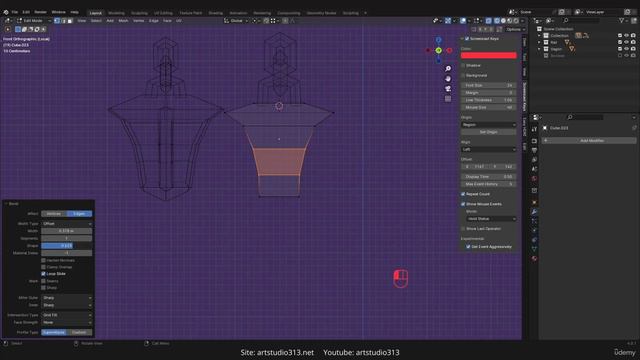Screen dimensions: 640x360
Task: Toggle proportional editing icon
Action: [285, 21]
